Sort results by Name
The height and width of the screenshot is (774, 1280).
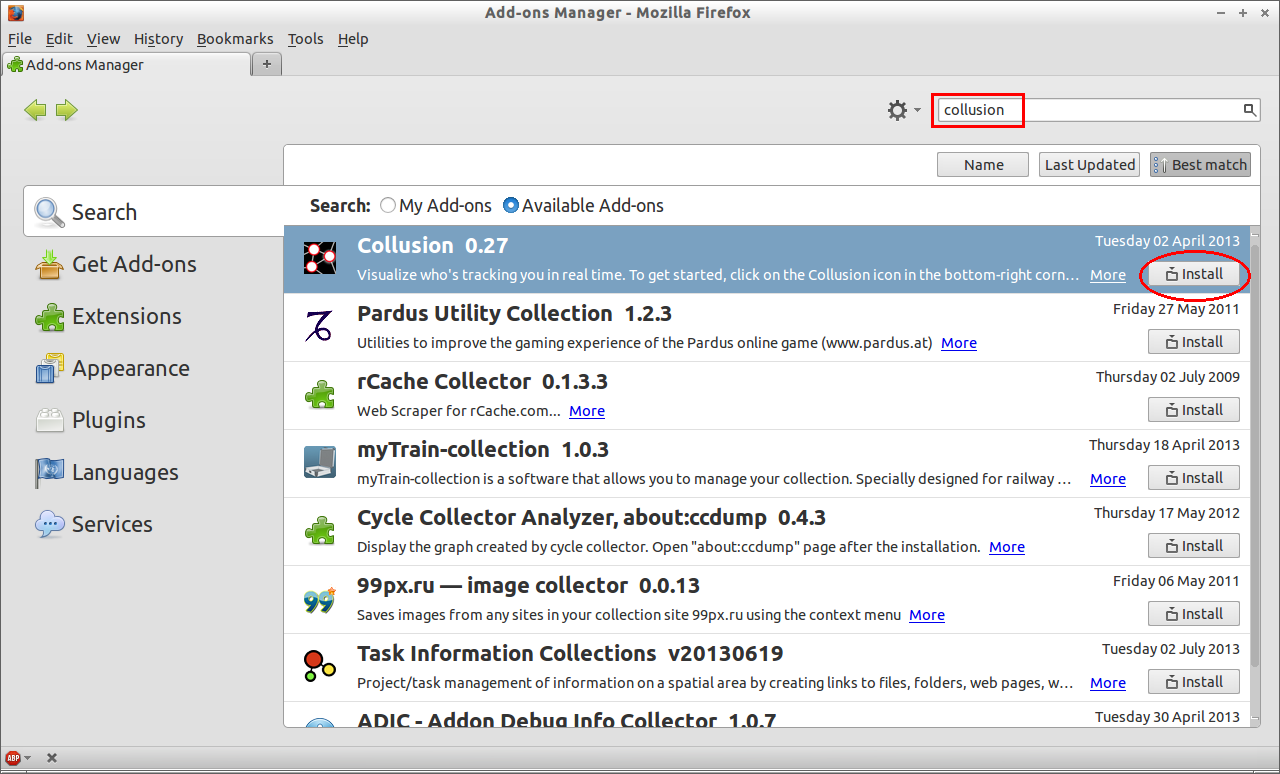point(983,165)
